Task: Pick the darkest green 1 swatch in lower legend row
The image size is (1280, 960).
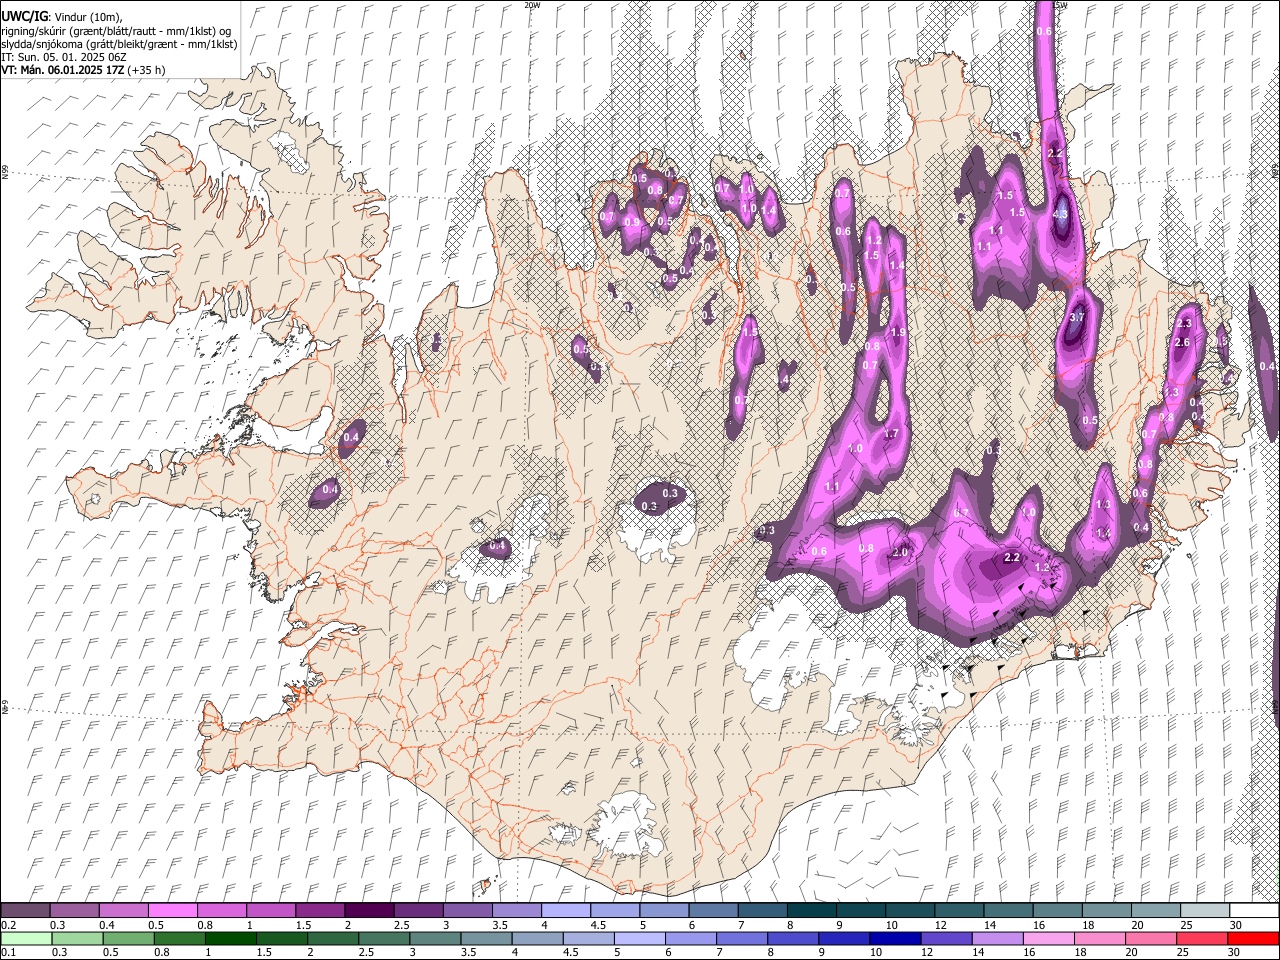Action: pos(230,939)
